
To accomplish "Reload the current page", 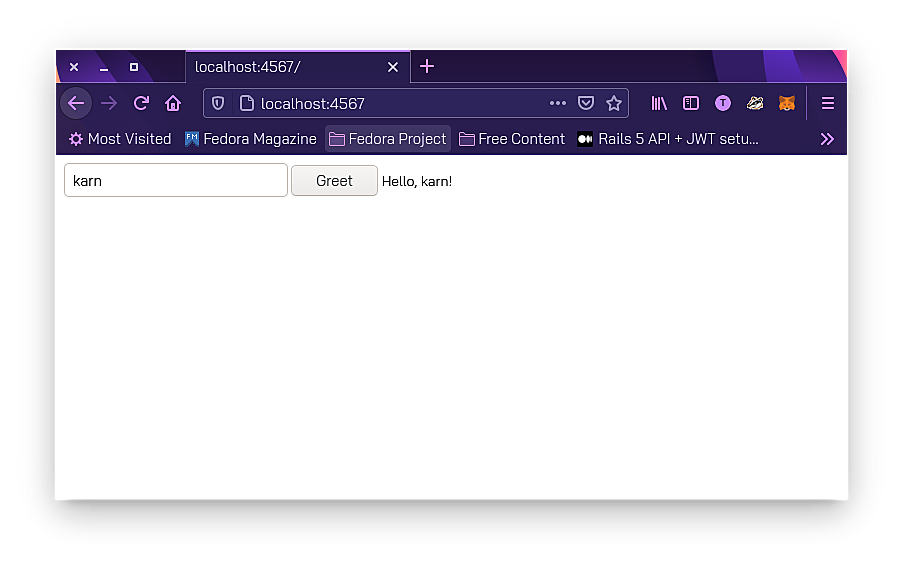I will coord(141,103).
